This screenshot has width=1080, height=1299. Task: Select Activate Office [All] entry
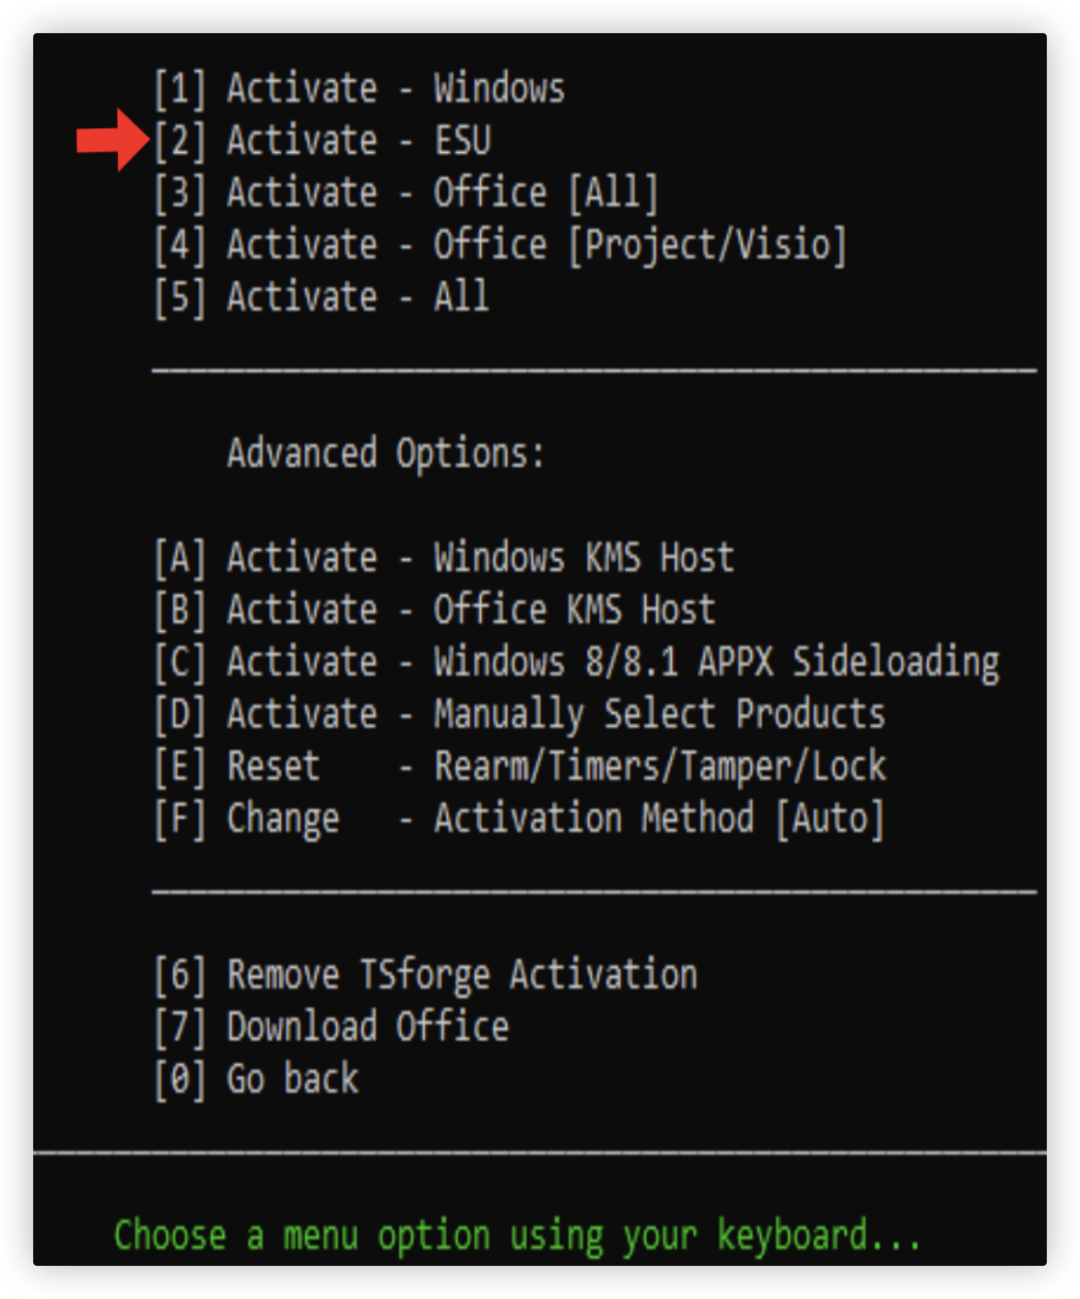406,193
